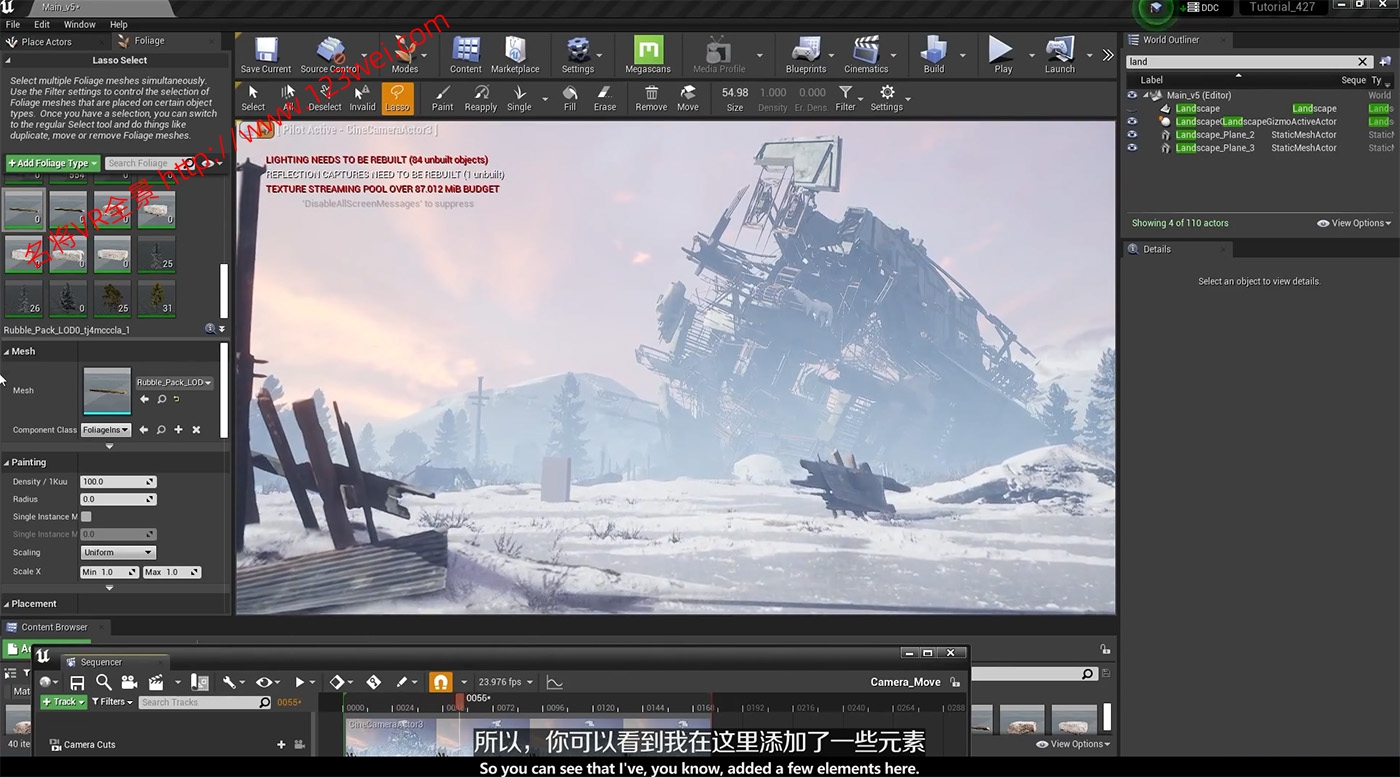Click the Build toolbar icon

(x=933, y=54)
